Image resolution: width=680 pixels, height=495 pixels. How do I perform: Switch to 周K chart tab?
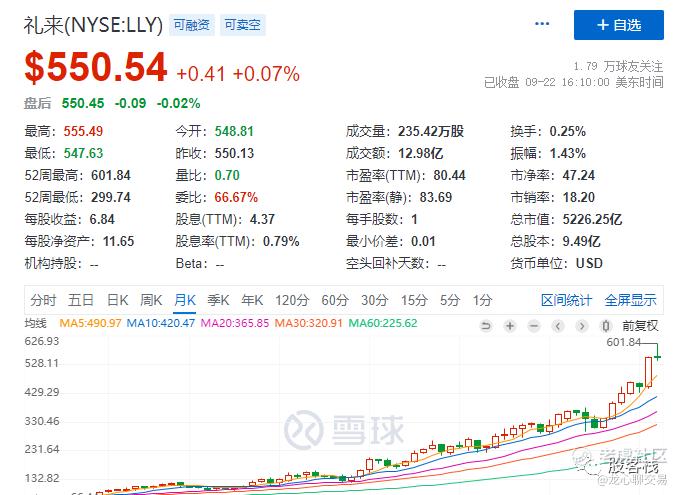[151, 300]
